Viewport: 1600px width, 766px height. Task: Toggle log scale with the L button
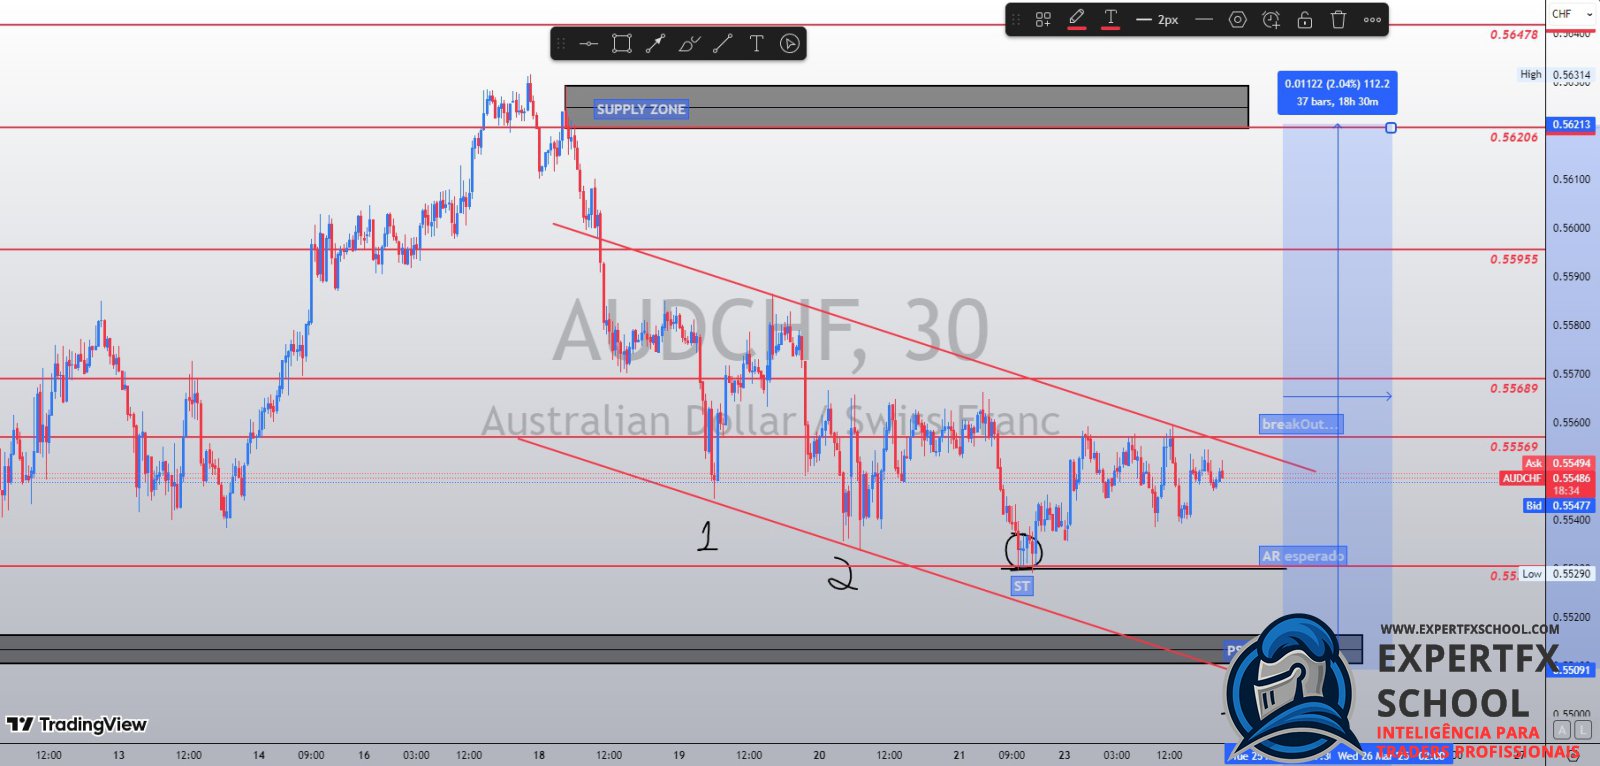[1583, 730]
